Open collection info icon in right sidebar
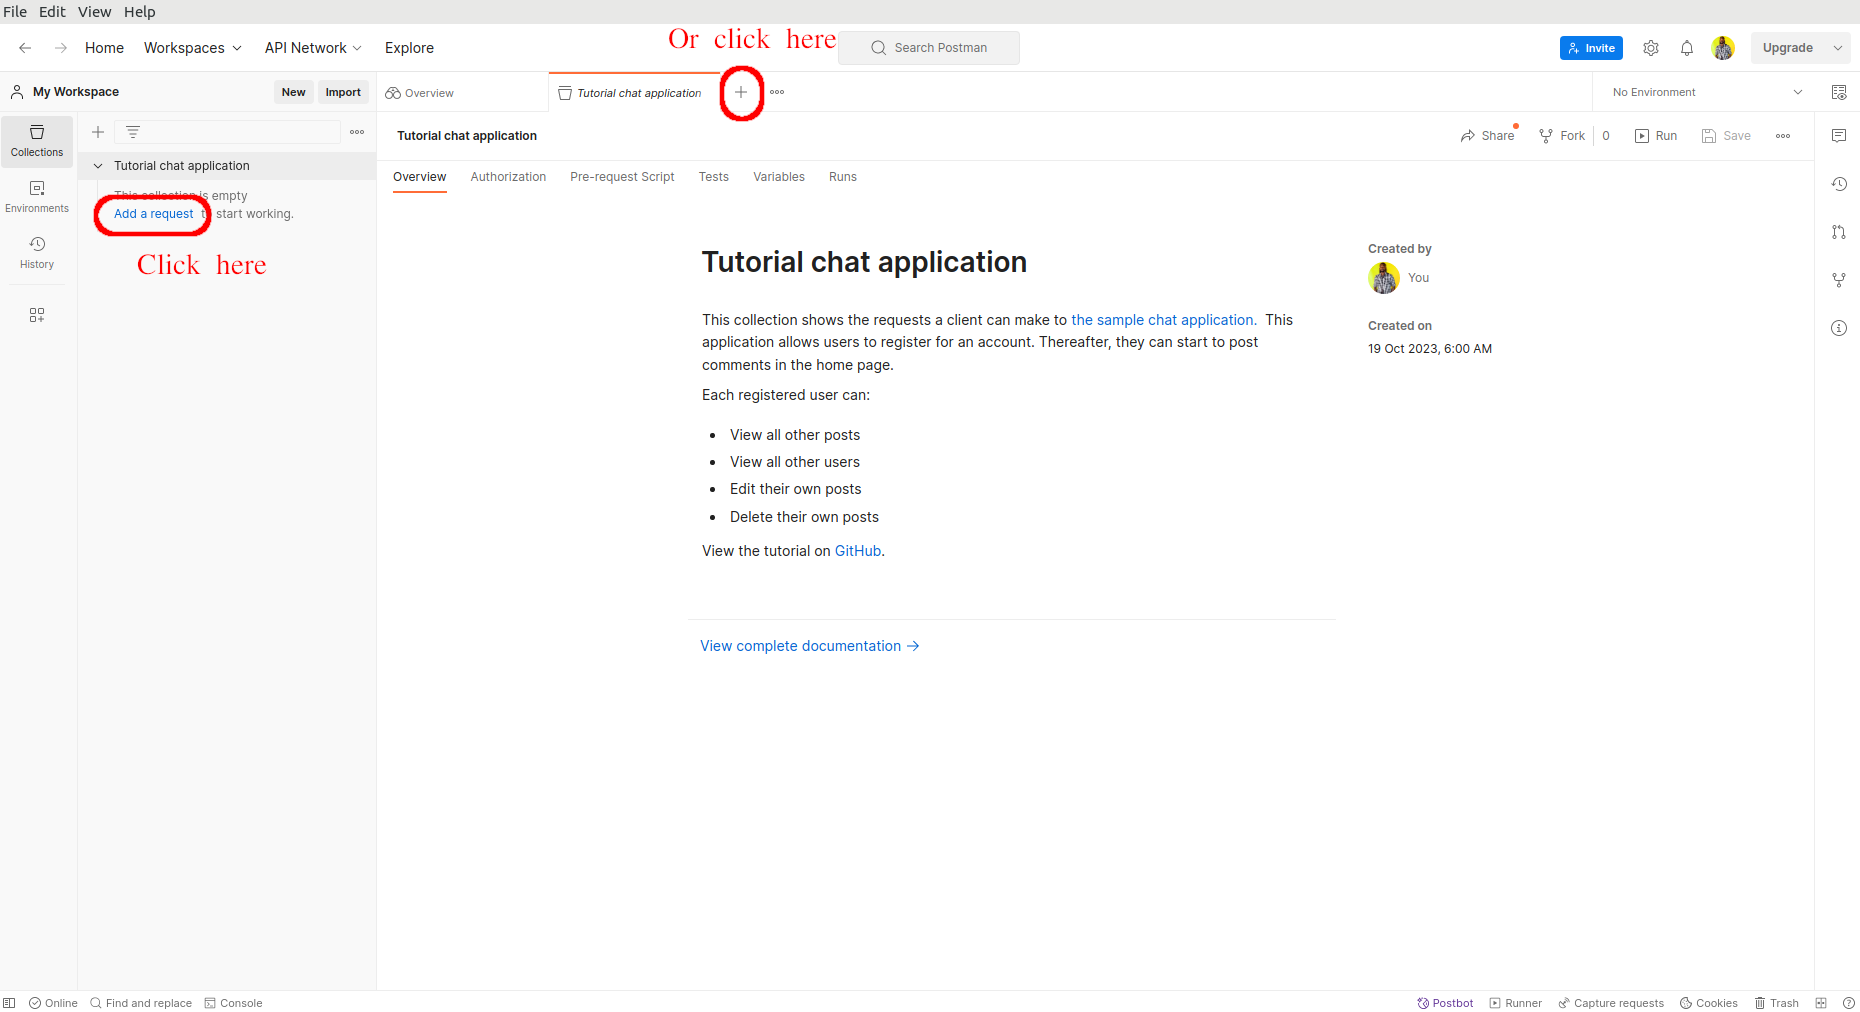Viewport: 1860px width, 1012px height. tap(1839, 328)
